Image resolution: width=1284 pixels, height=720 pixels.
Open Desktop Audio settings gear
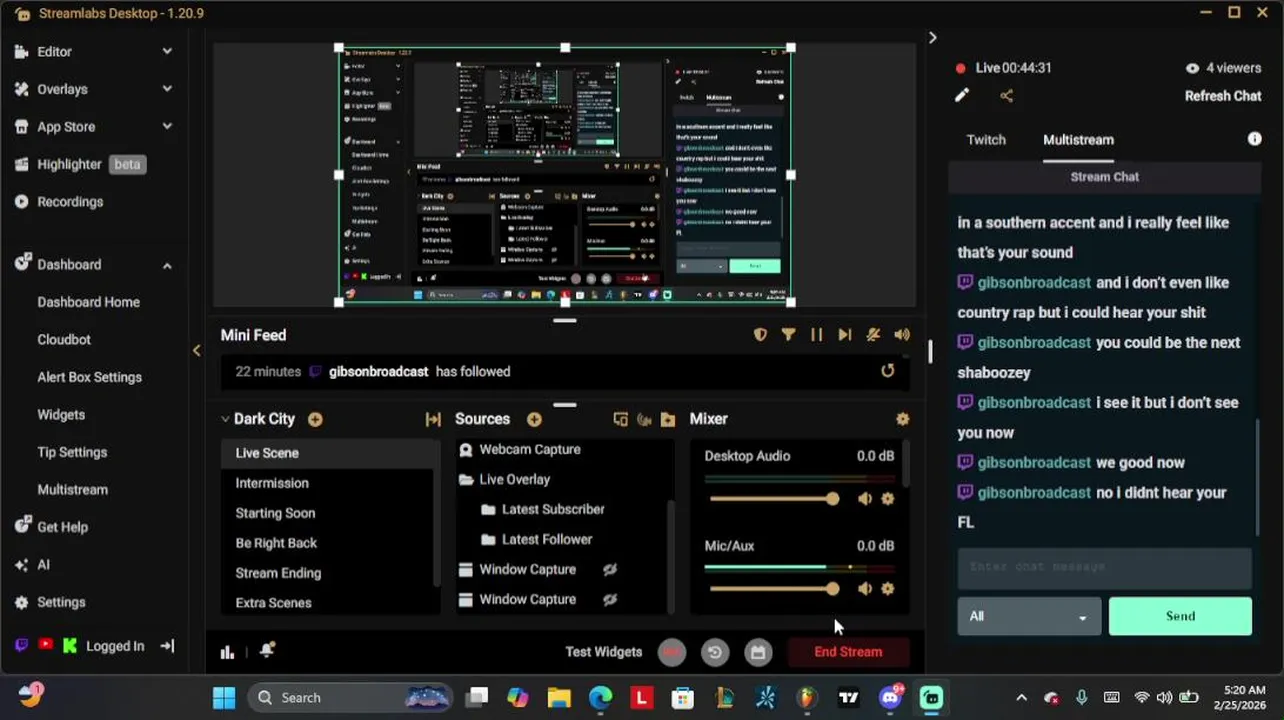(888, 499)
